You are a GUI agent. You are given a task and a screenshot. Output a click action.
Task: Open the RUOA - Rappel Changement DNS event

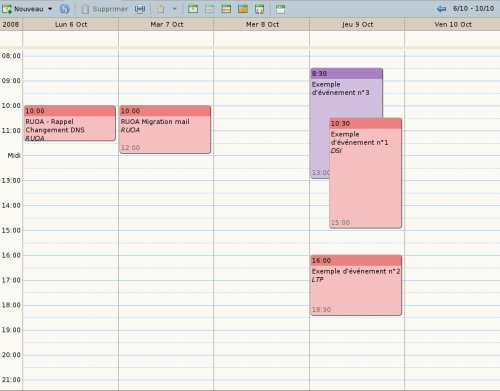click(70, 123)
